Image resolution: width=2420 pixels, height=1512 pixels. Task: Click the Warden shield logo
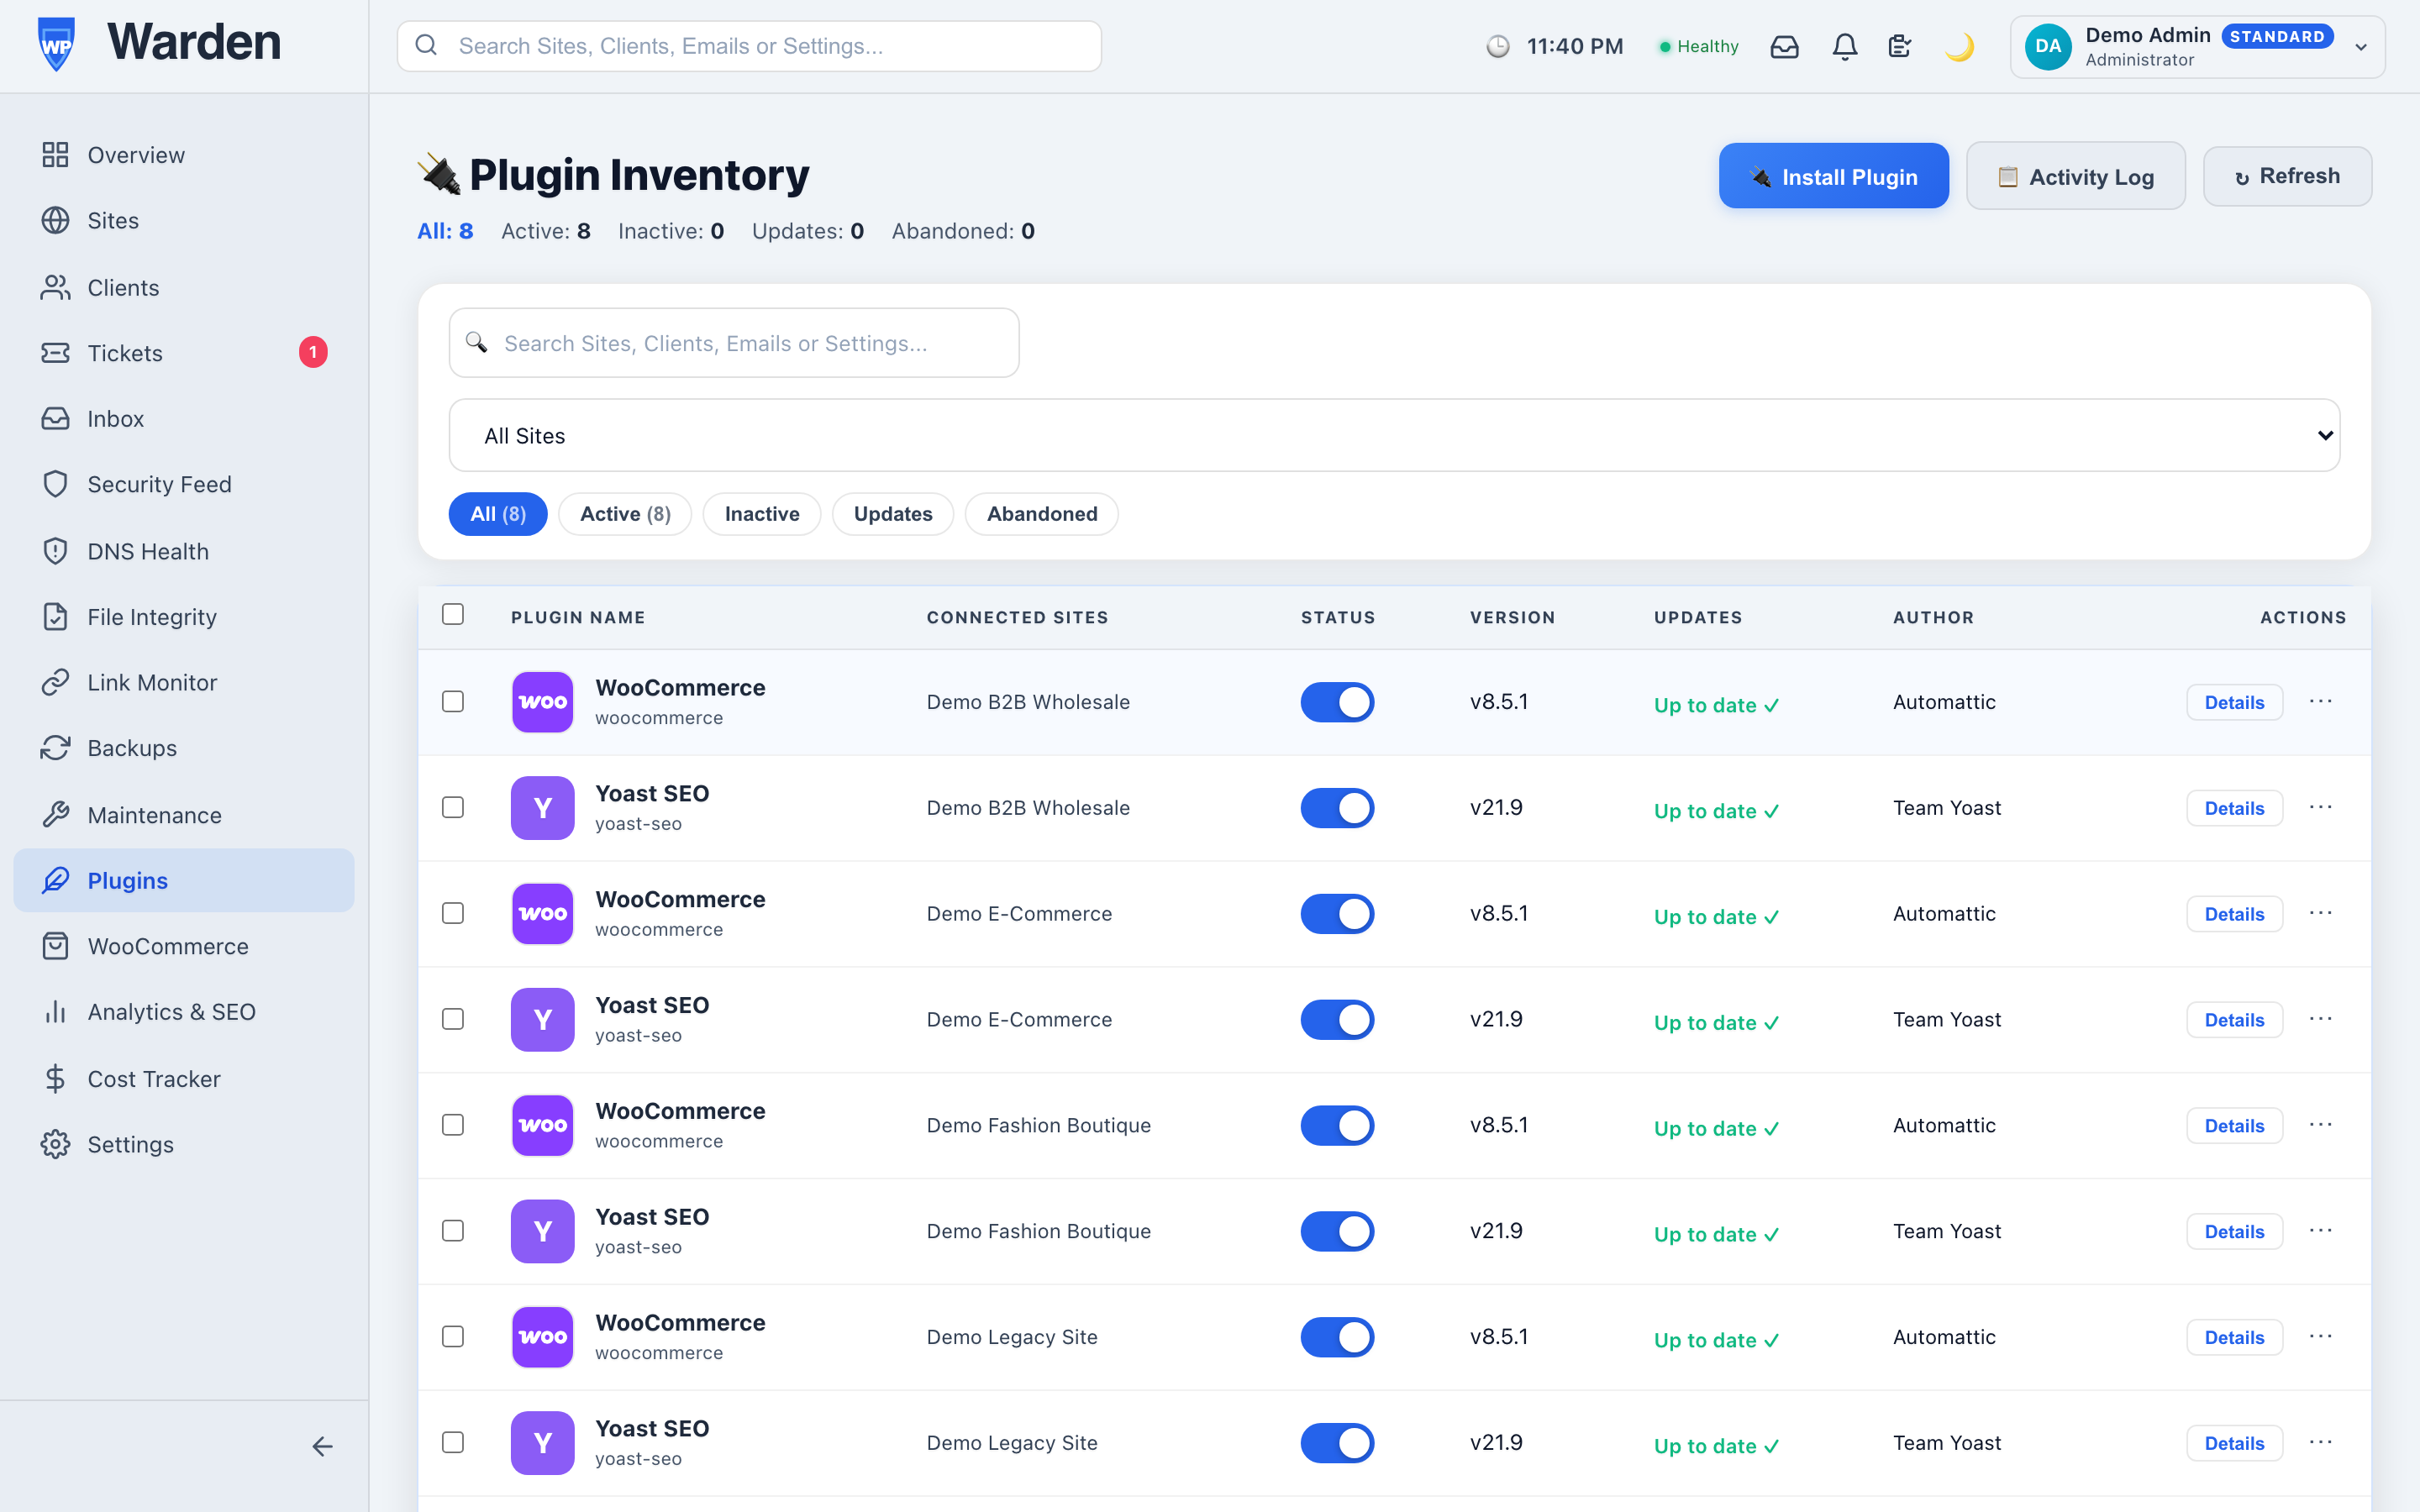pos(56,44)
